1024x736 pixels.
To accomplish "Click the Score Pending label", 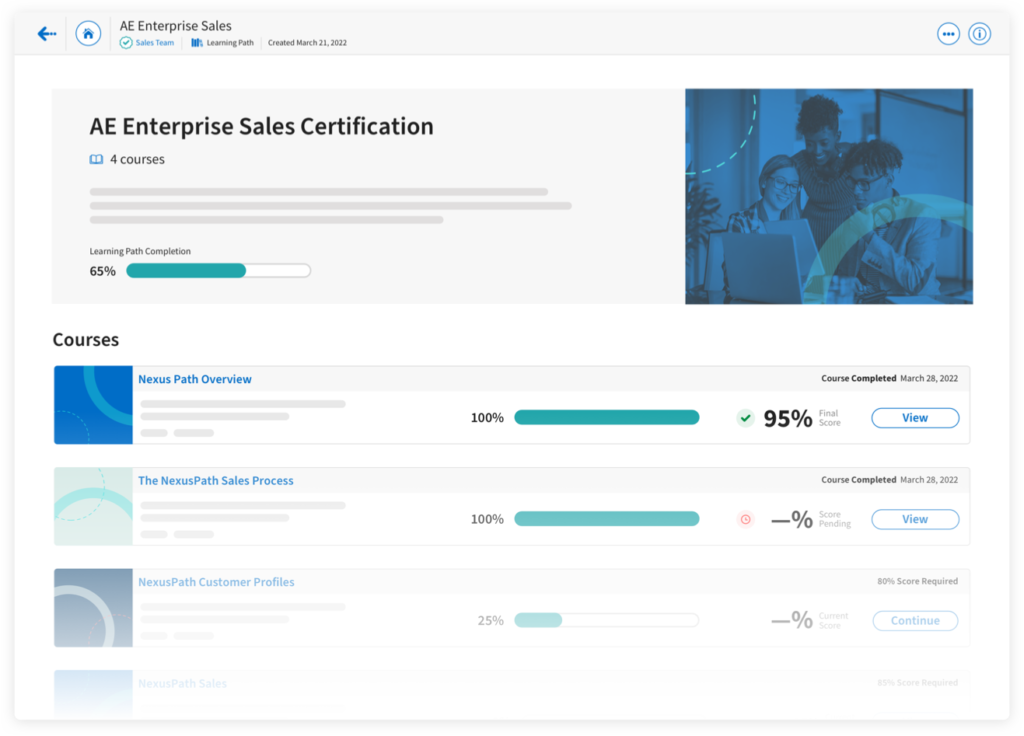I will (x=835, y=519).
